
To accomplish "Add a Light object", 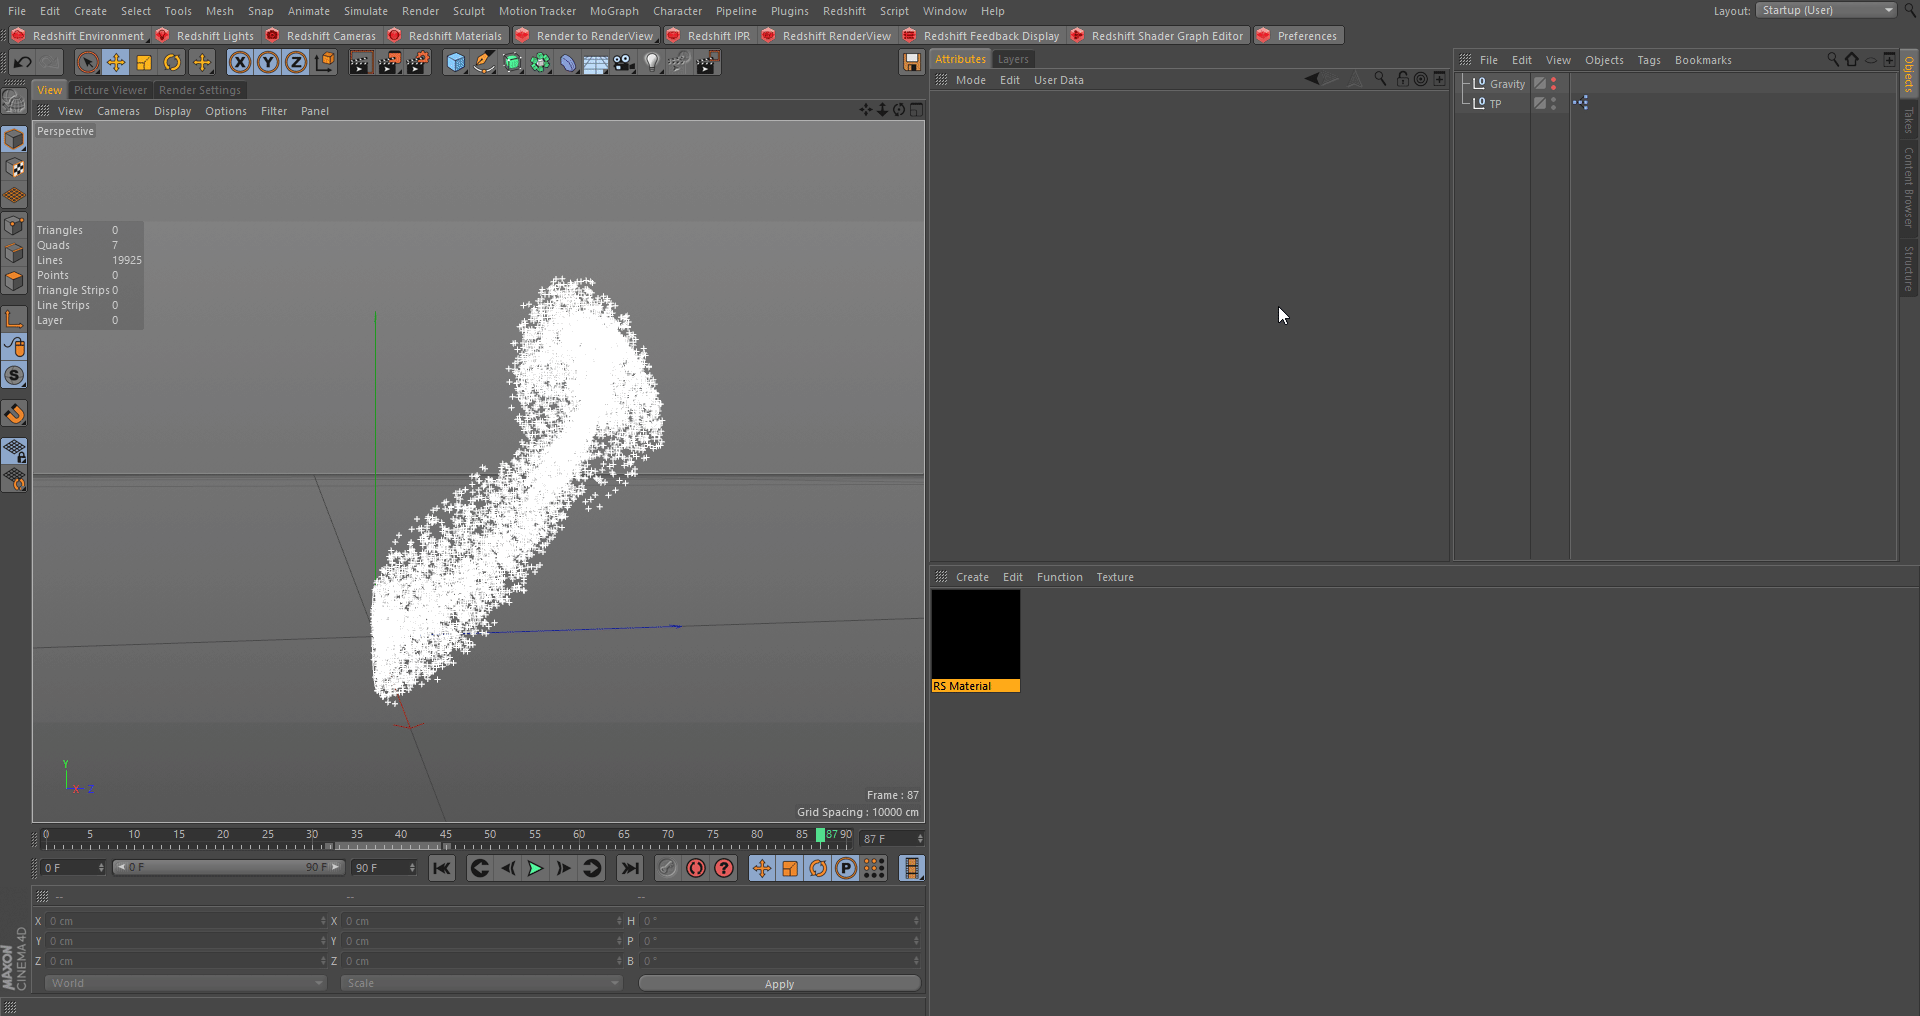I will (652, 63).
